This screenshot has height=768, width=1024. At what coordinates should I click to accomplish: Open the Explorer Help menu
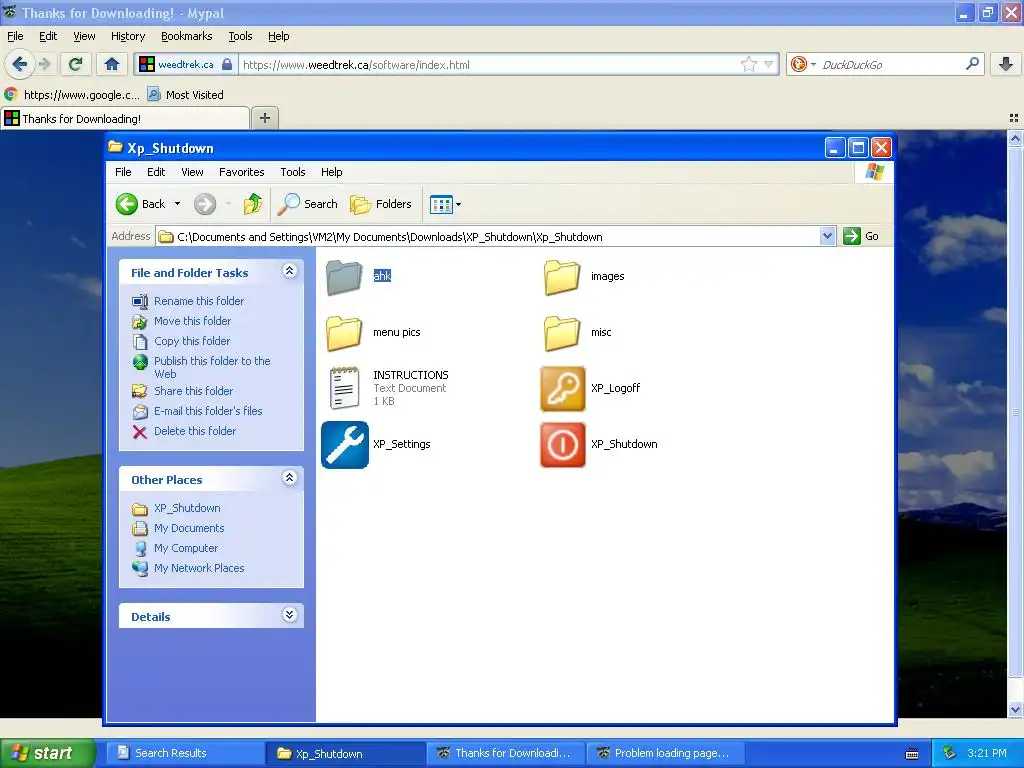331,172
